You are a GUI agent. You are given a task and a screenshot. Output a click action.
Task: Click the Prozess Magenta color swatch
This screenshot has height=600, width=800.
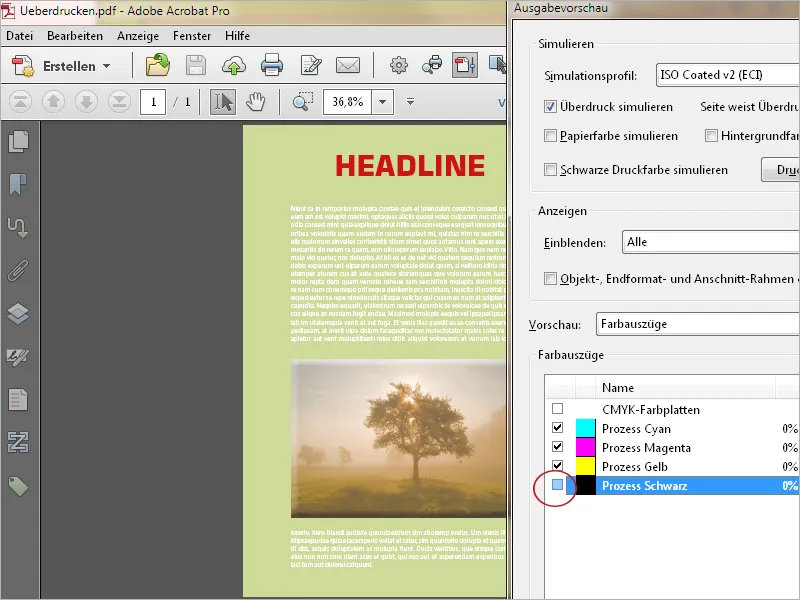point(585,448)
